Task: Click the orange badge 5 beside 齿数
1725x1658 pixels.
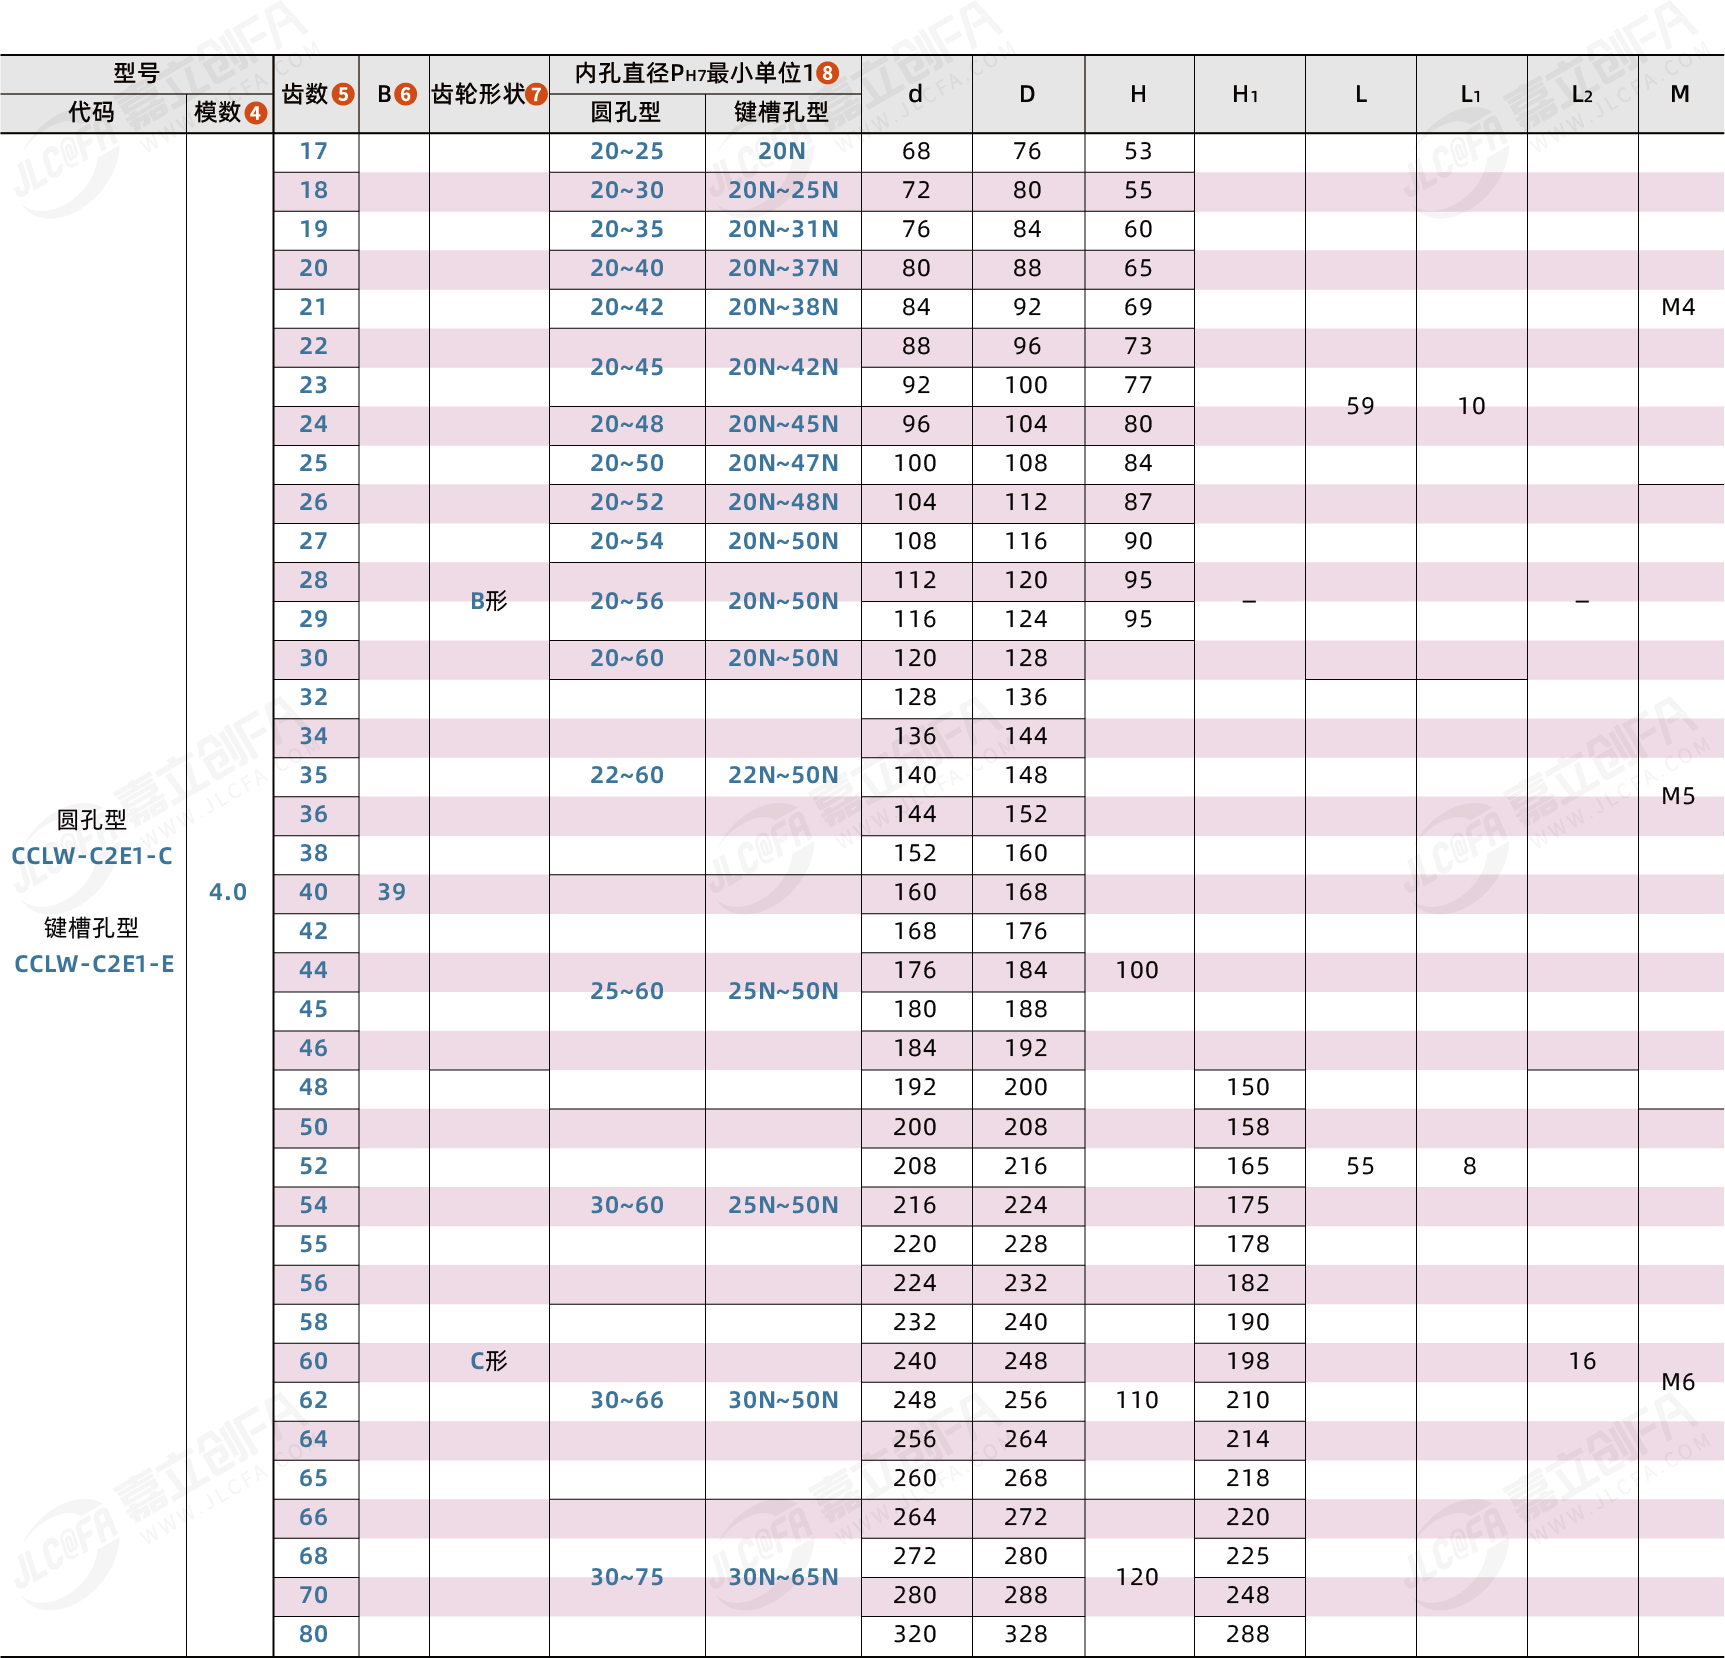Action: tap(343, 94)
